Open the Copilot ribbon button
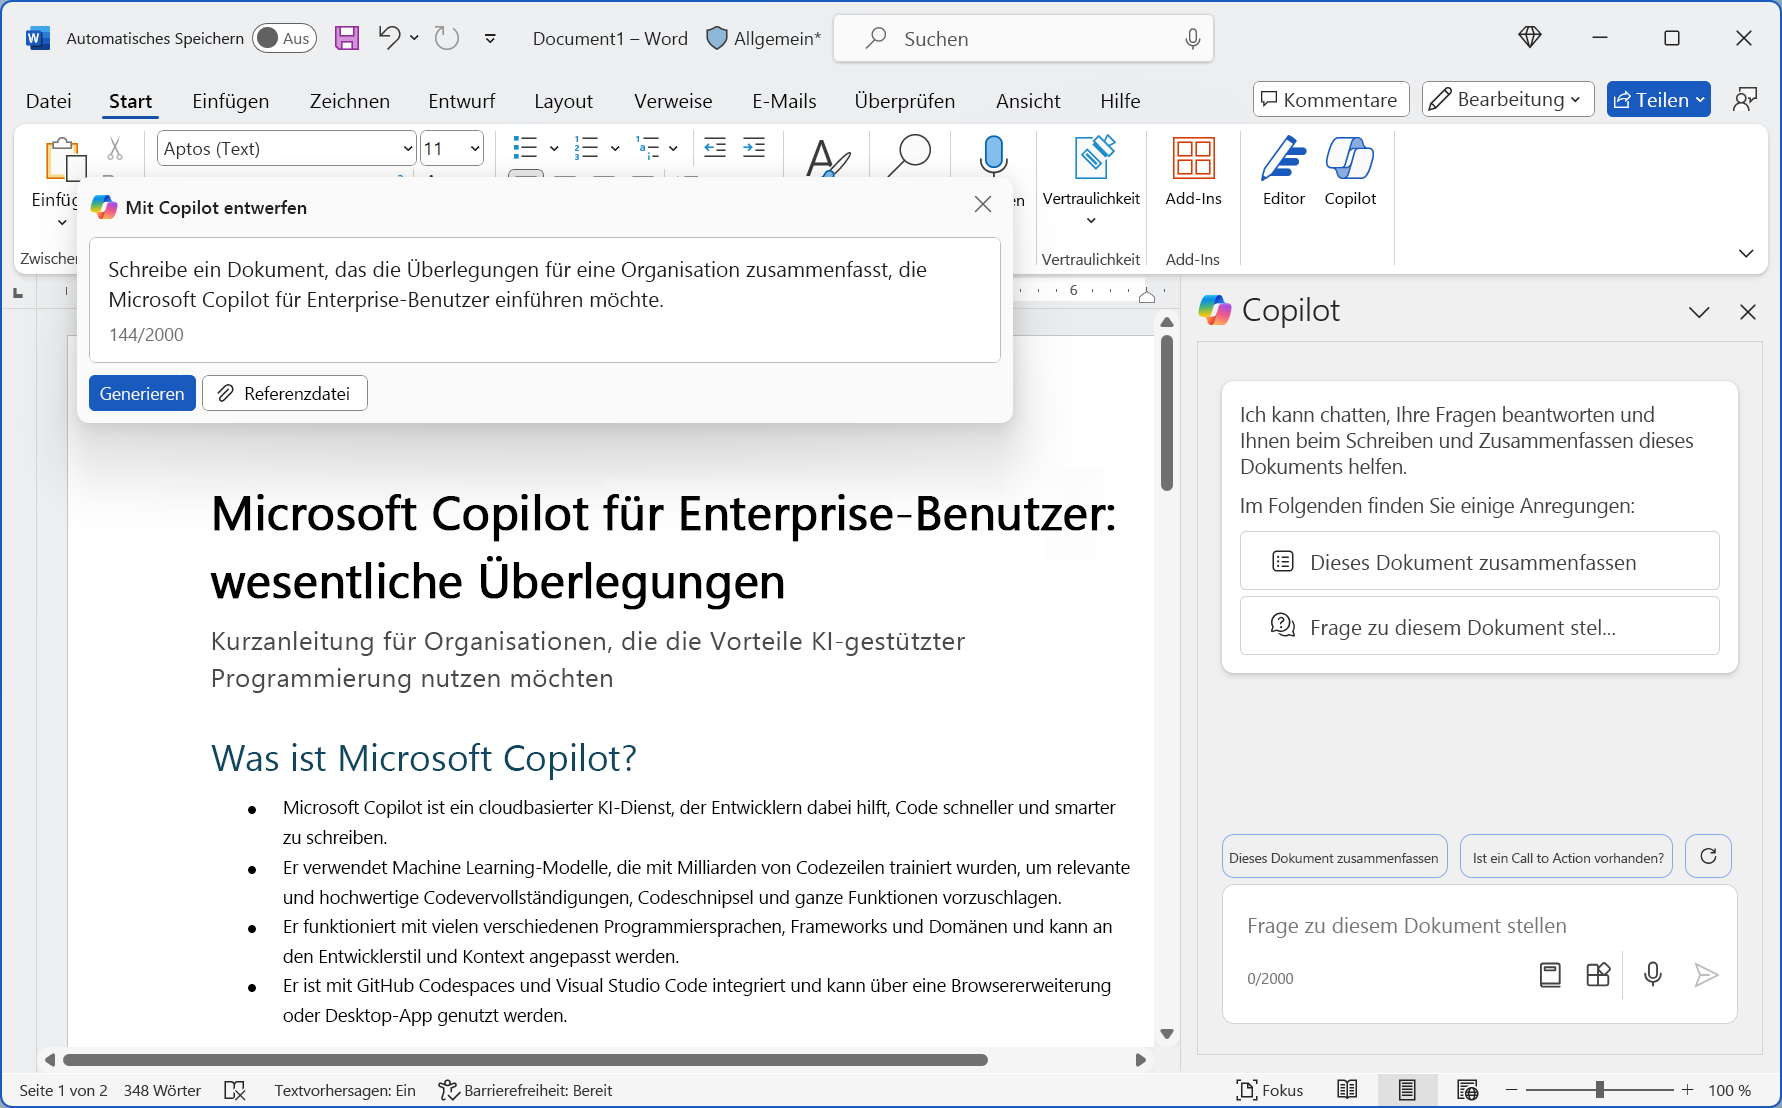Screen dimensions: 1782x1108 click(1350, 171)
